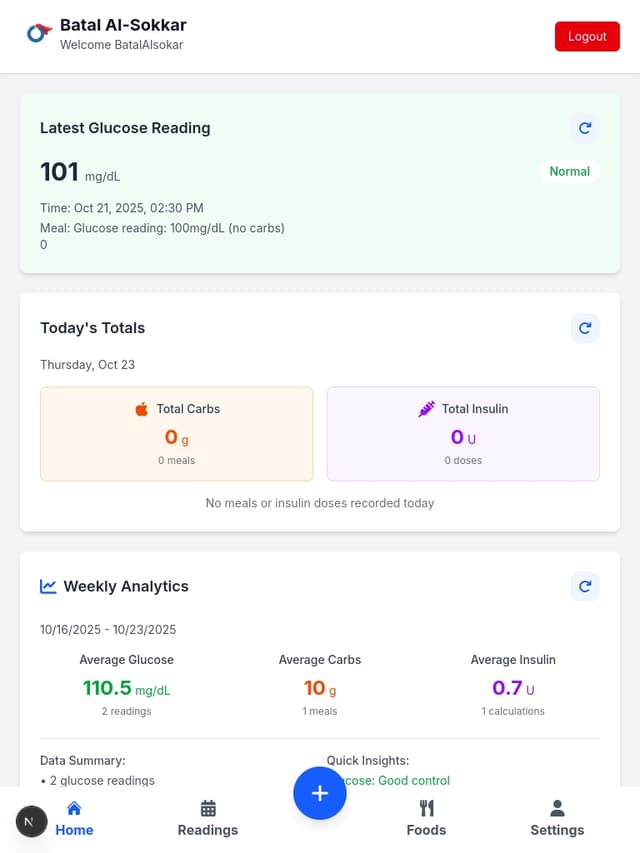Click the 1 meals label
640x853 pixels.
(319, 711)
